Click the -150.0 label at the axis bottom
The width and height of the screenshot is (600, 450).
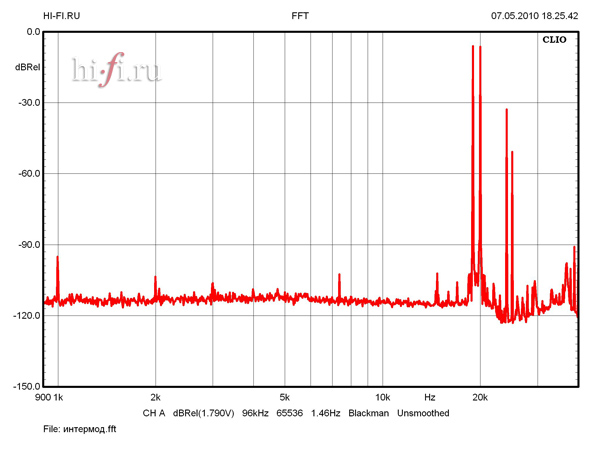tap(26, 387)
